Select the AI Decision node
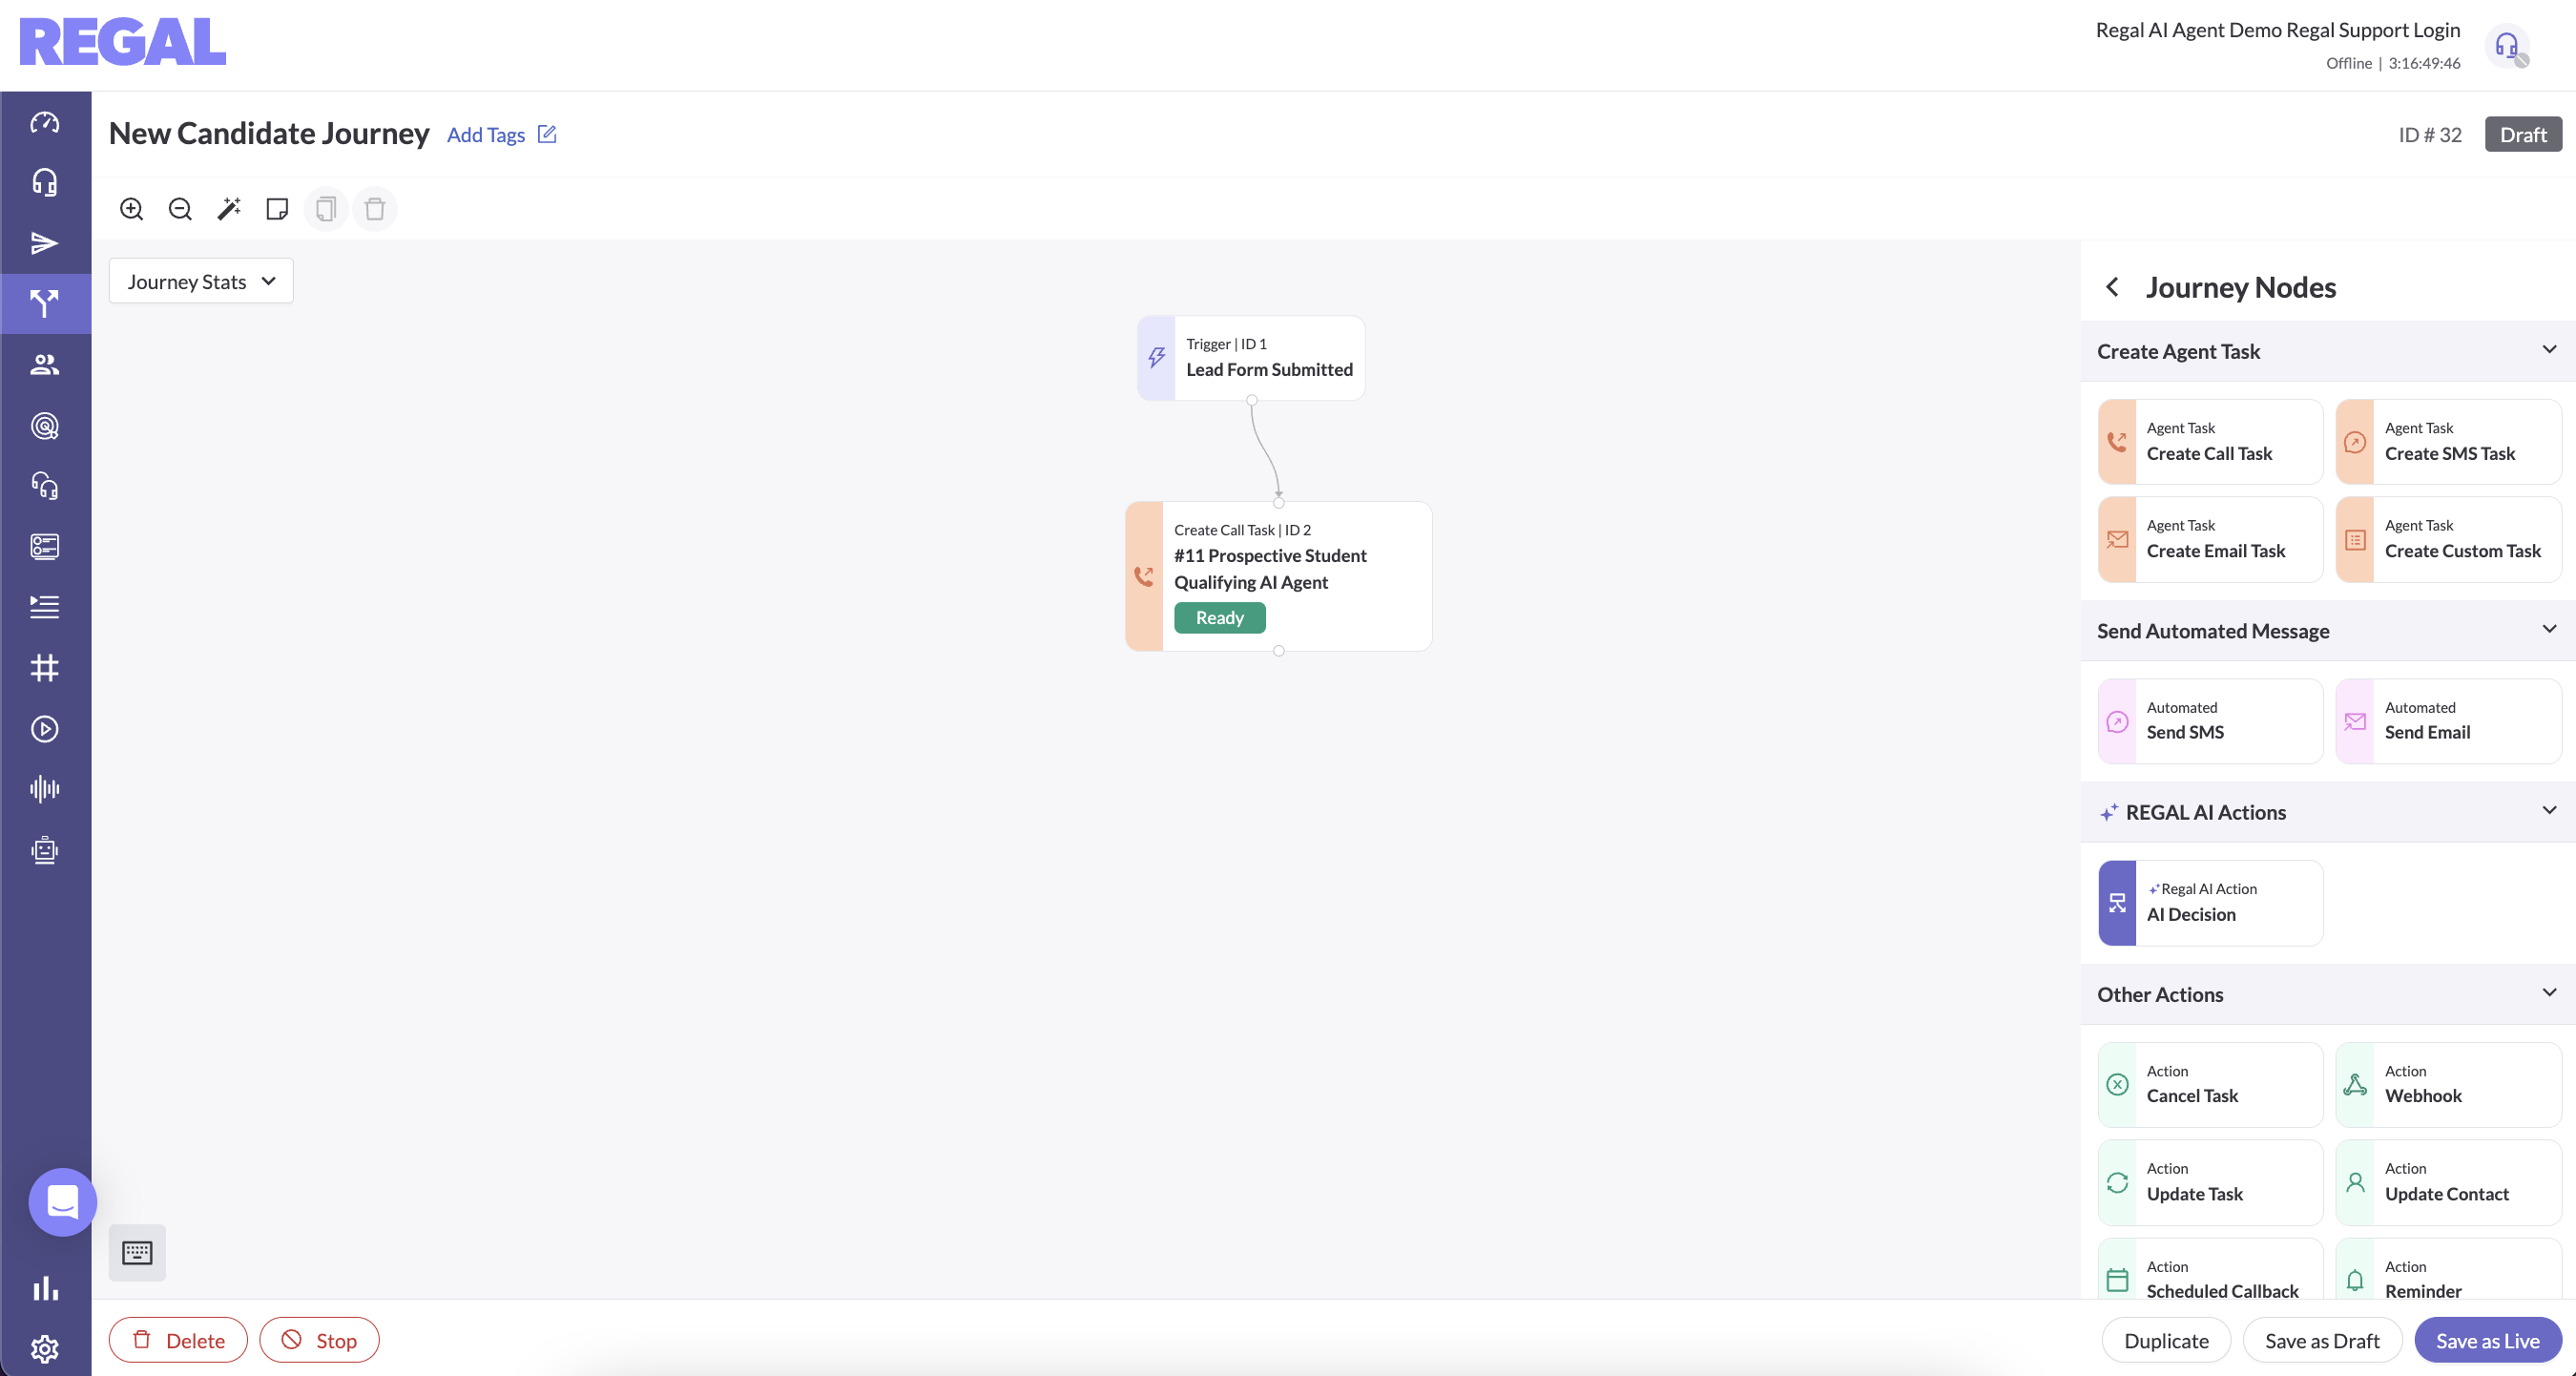This screenshot has height=1376, width=2576. coord(2210,903)
